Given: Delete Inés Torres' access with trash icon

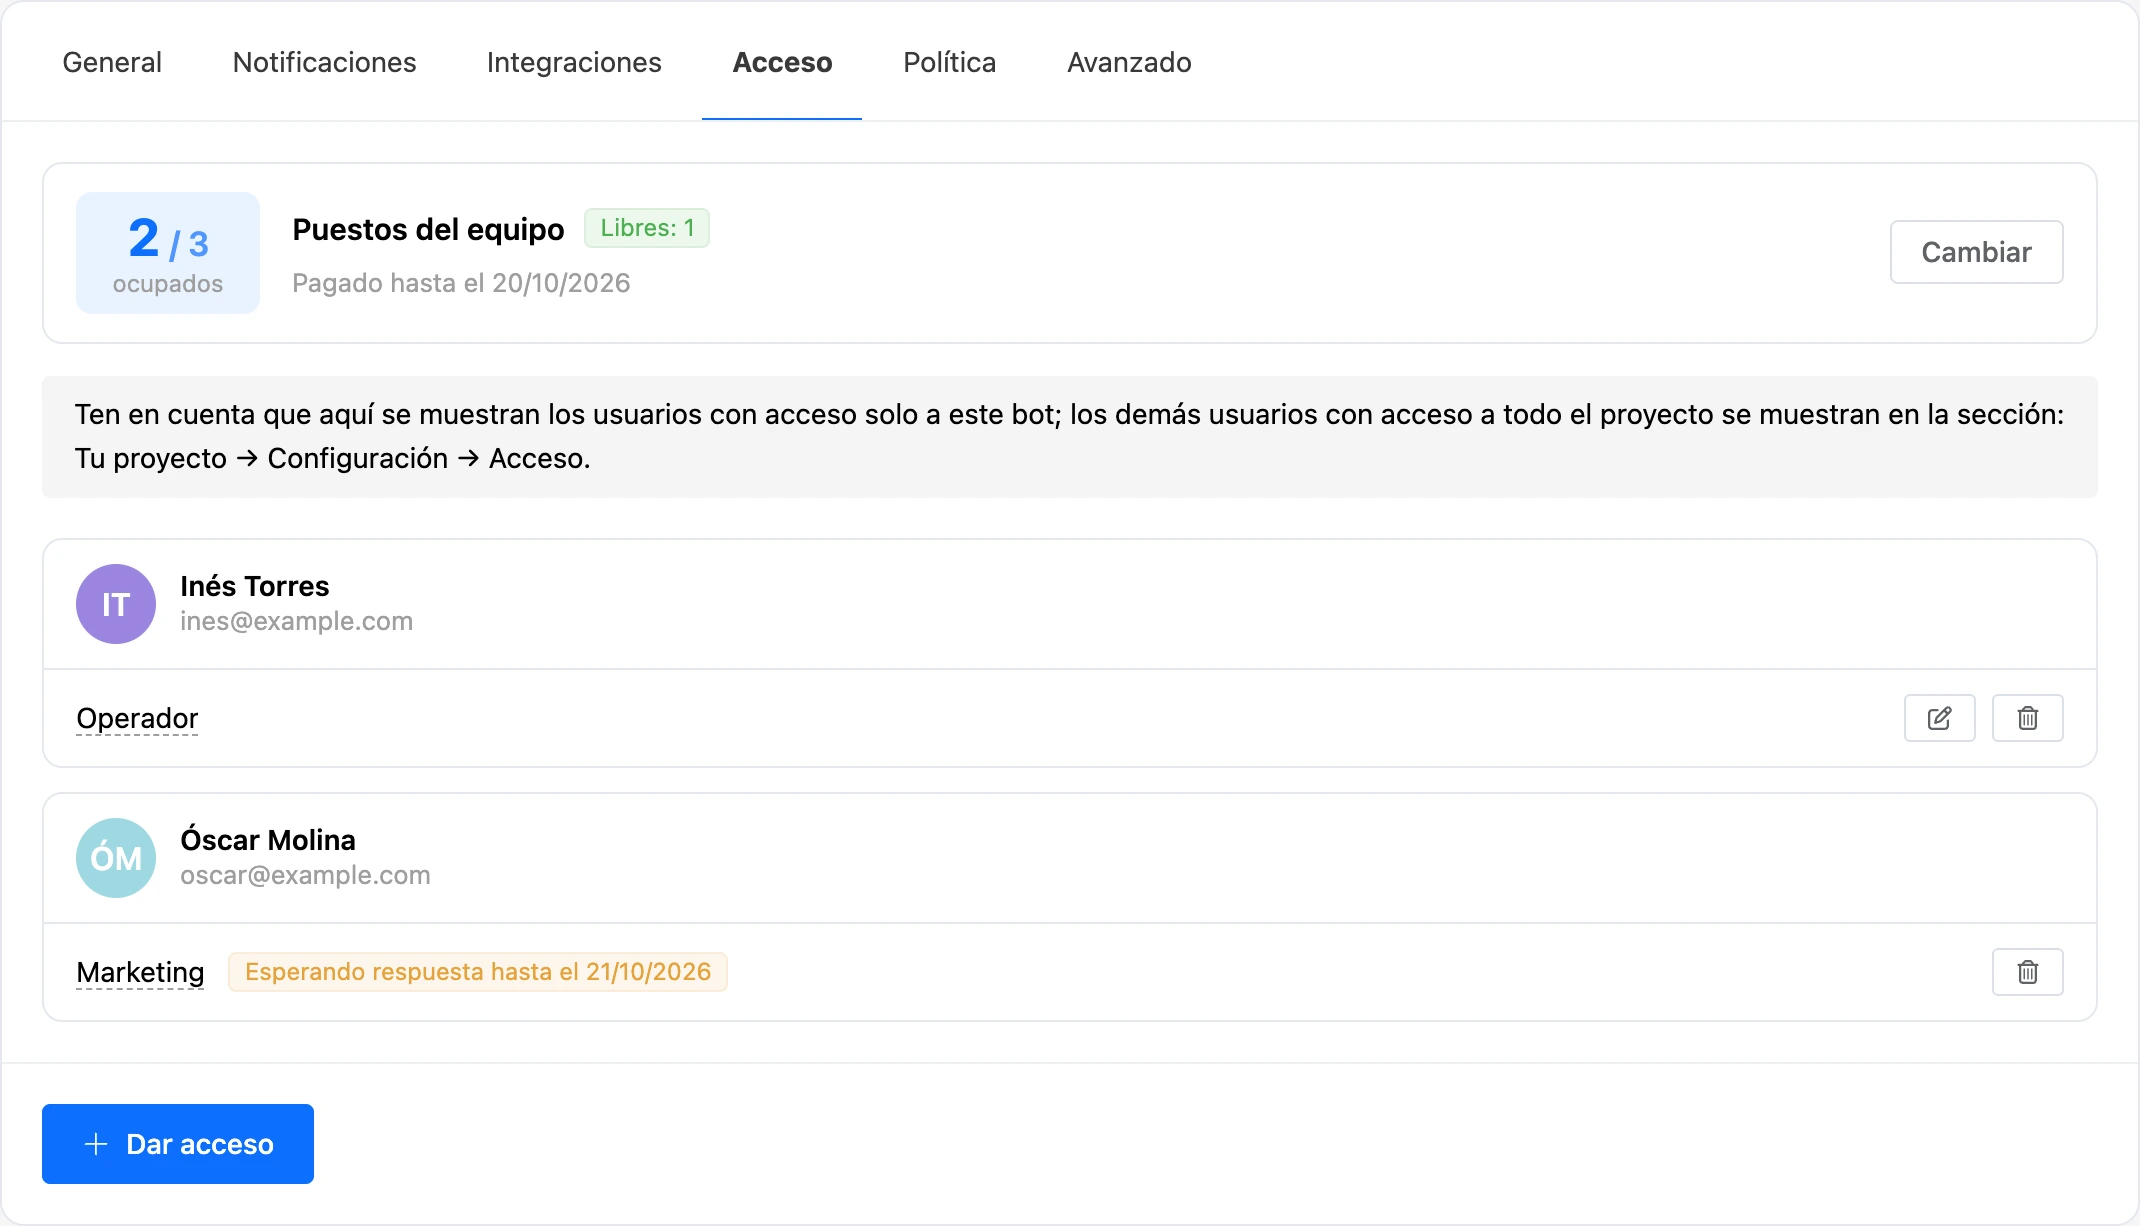Looking at the screenshot, I should pos(2027,718).
